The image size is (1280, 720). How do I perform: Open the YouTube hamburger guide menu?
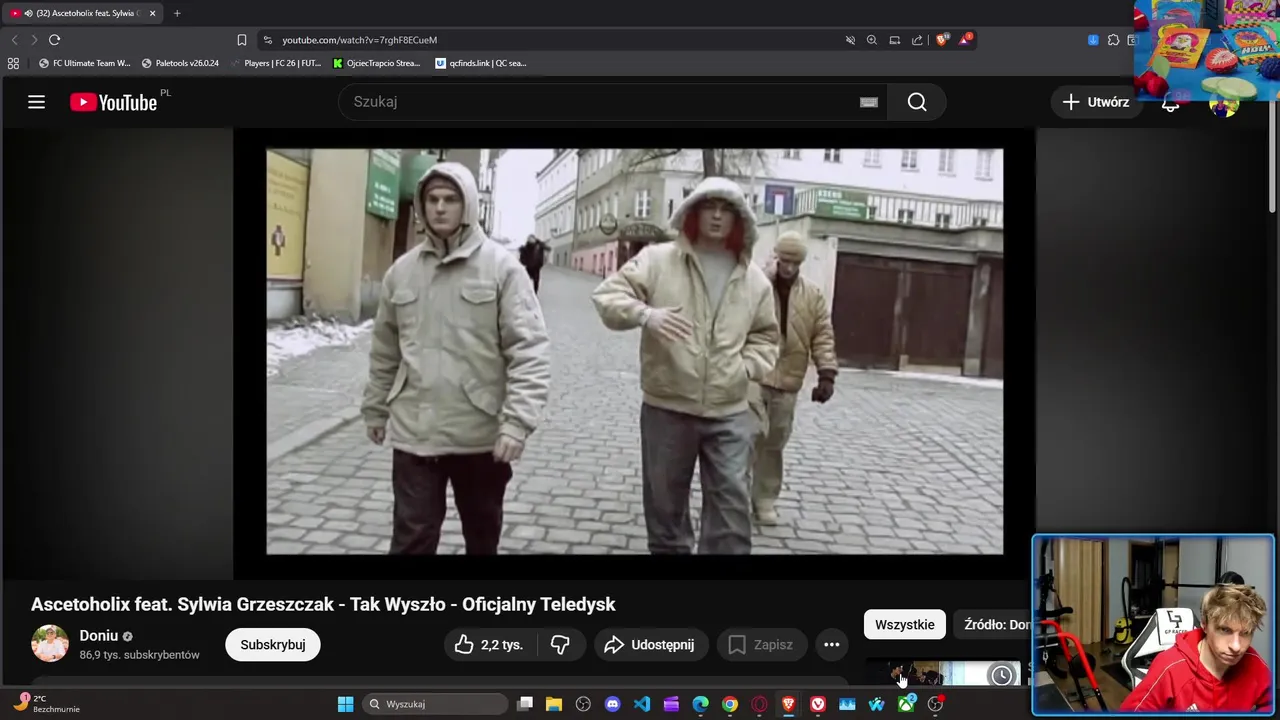37,102
